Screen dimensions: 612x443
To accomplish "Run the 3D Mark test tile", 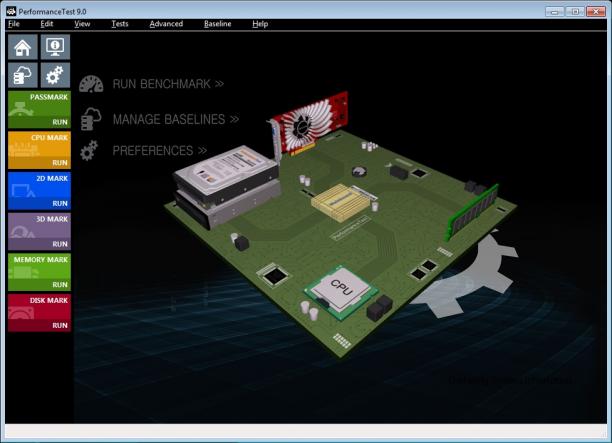I will pos(39,231).
